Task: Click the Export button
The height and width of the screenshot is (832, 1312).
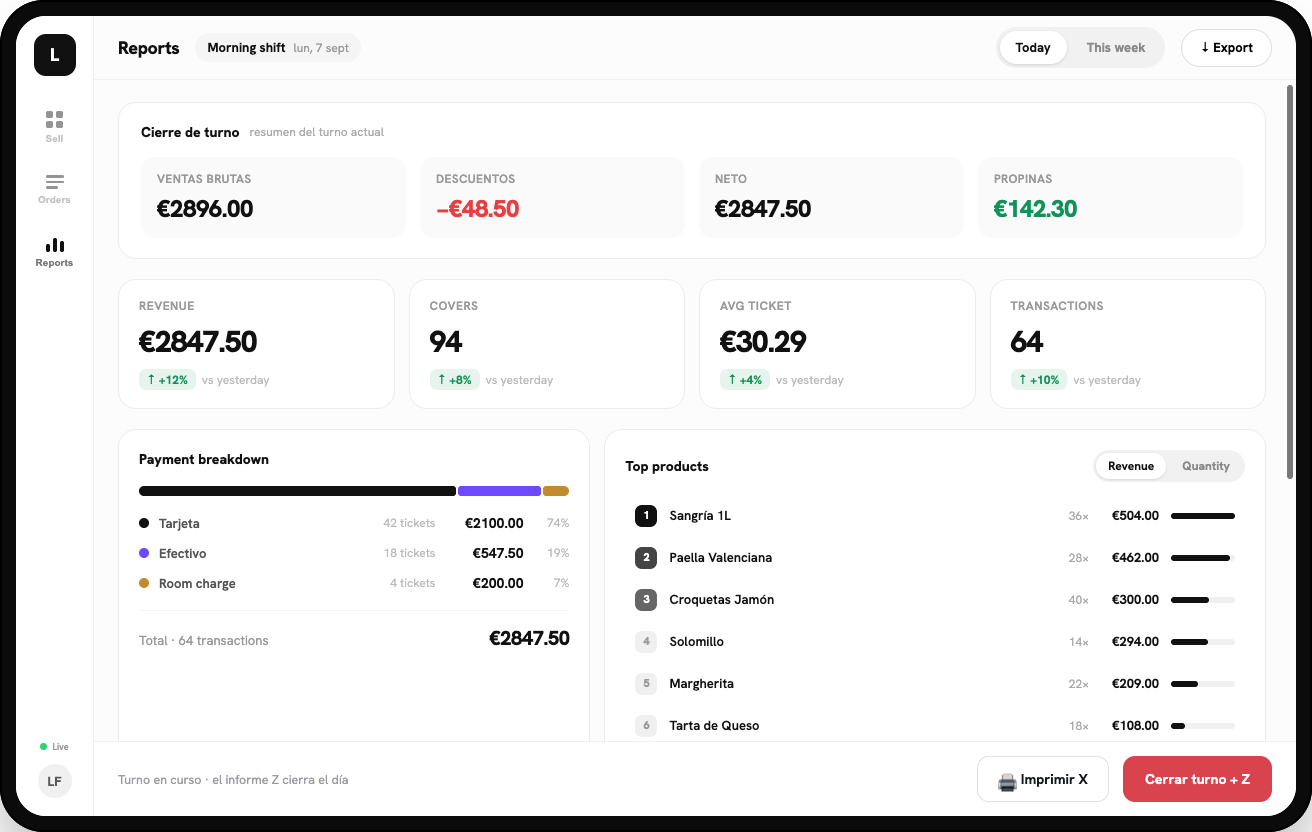Action: pyautogui.click(x=1226, y=48)
